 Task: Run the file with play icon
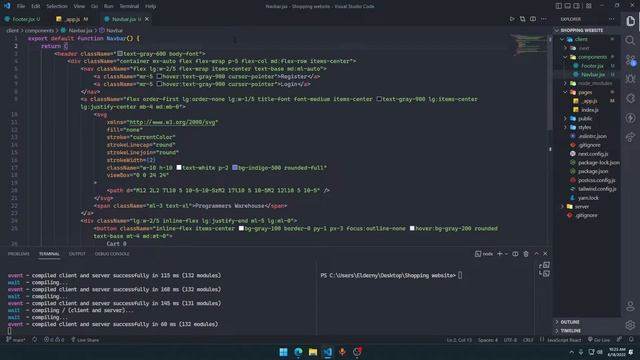point(512,19)
